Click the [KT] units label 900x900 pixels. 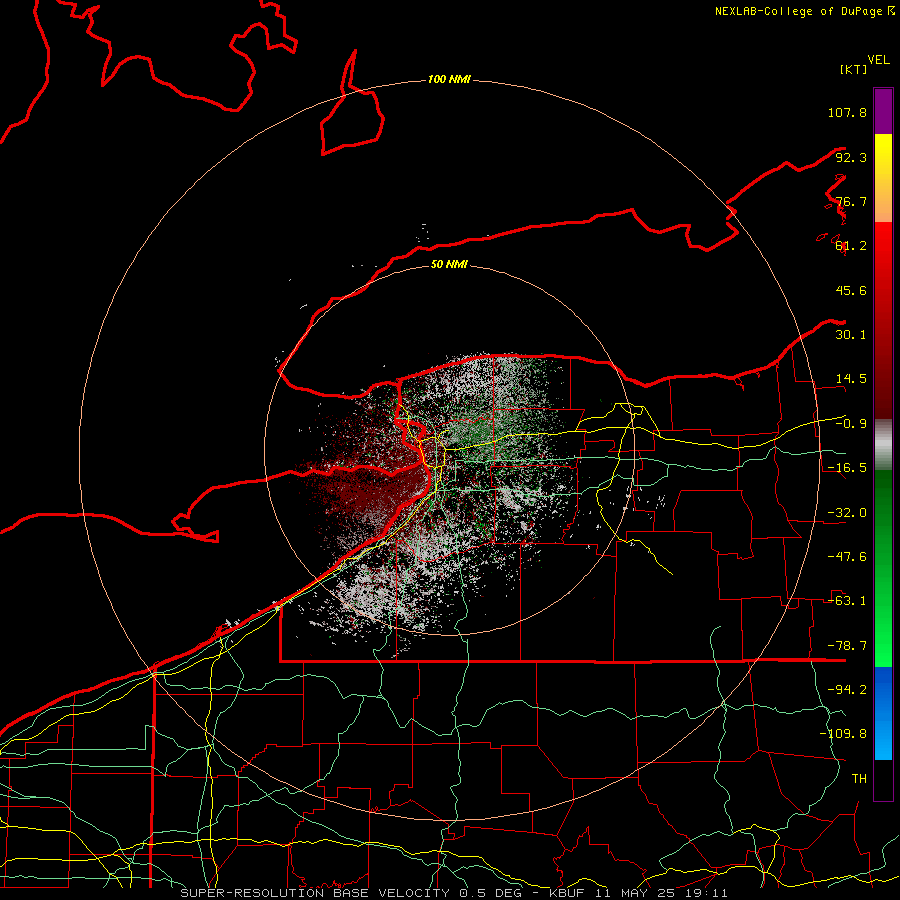pos(853,69)
